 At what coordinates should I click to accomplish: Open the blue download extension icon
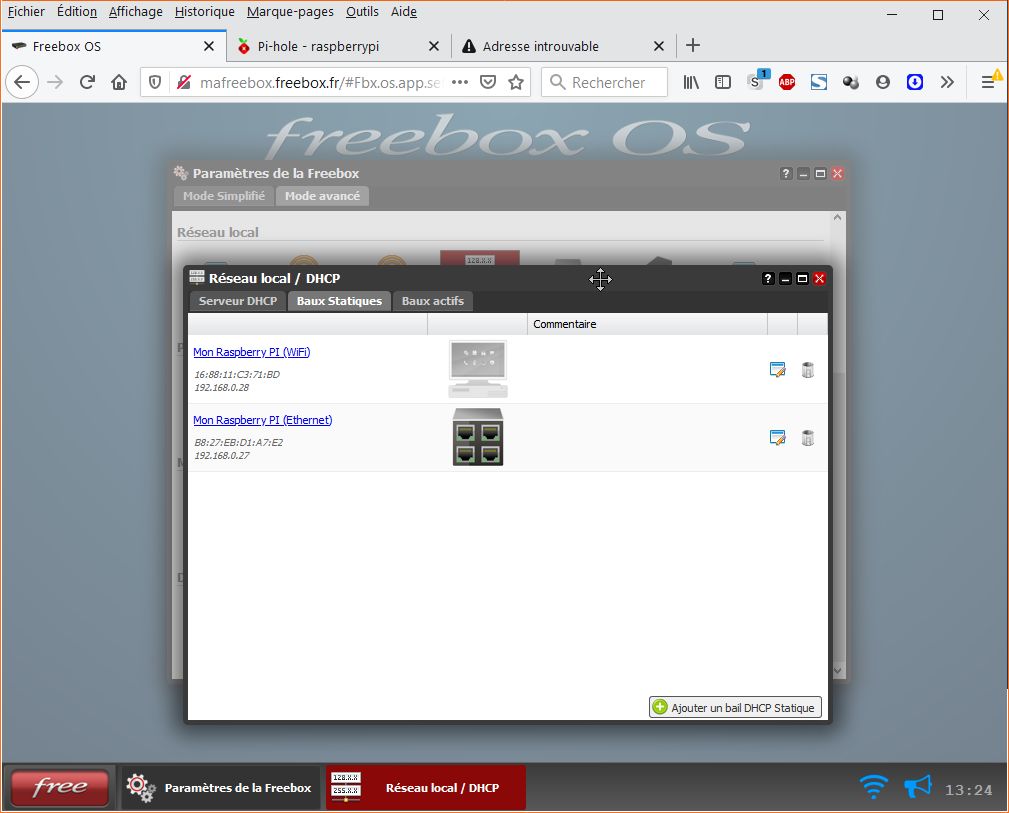[x=914, y=82]
